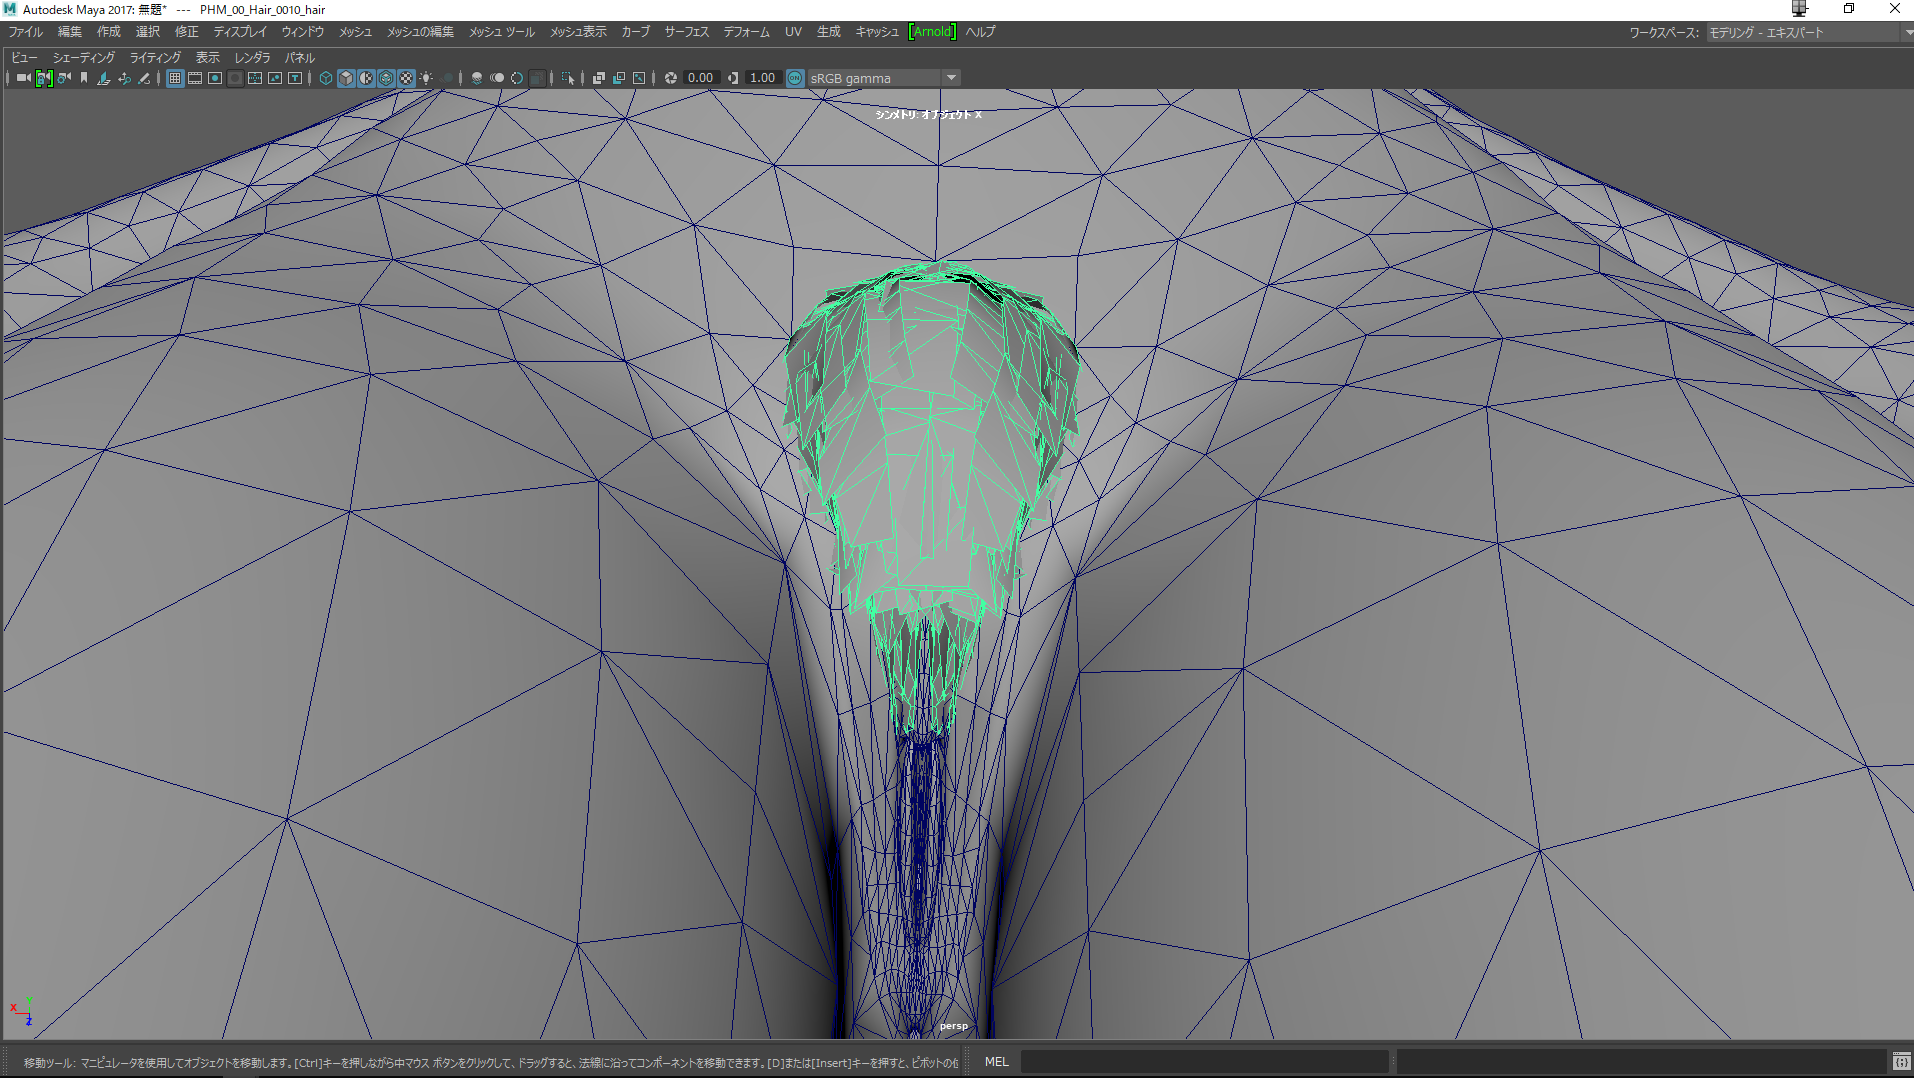Click the Select Camera icon
The width and height of the screenshot is (1914, 1078).
tap(23, 78)
